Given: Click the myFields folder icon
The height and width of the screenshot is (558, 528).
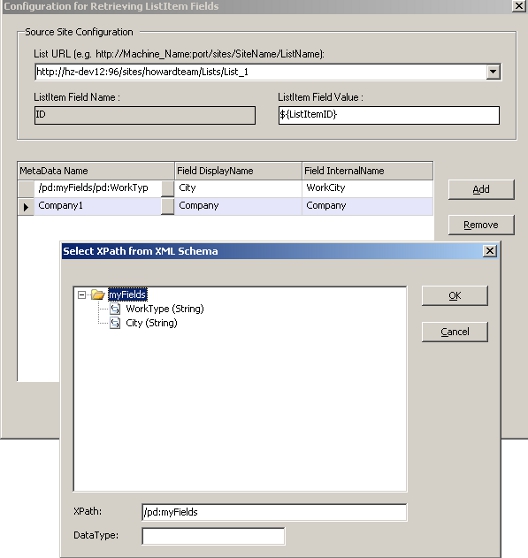Looking at the screenshot, I should [97, 295].
